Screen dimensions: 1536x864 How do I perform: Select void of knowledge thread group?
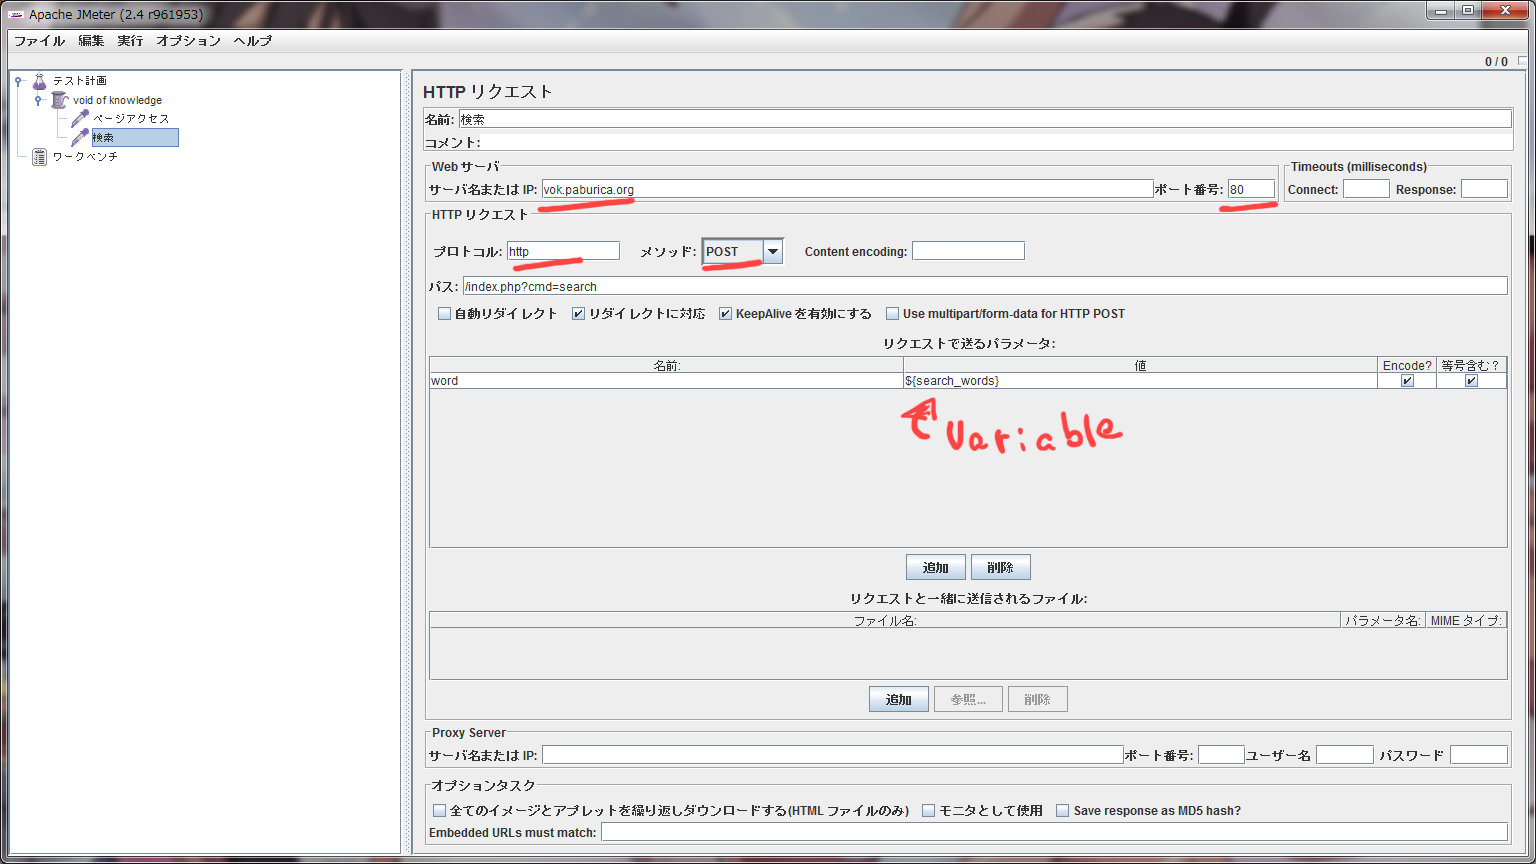tap(117, 100)
